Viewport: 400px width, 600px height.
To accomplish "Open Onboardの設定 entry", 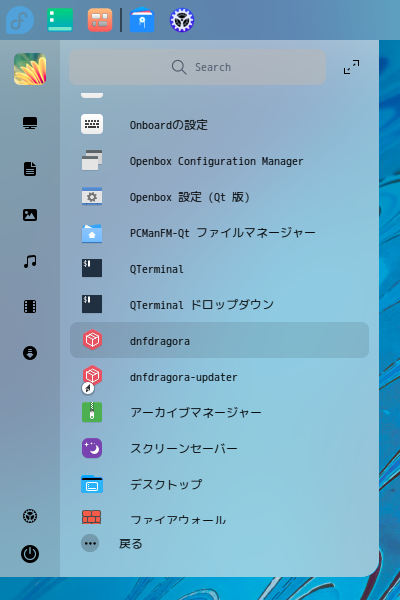I will (219, 125).
